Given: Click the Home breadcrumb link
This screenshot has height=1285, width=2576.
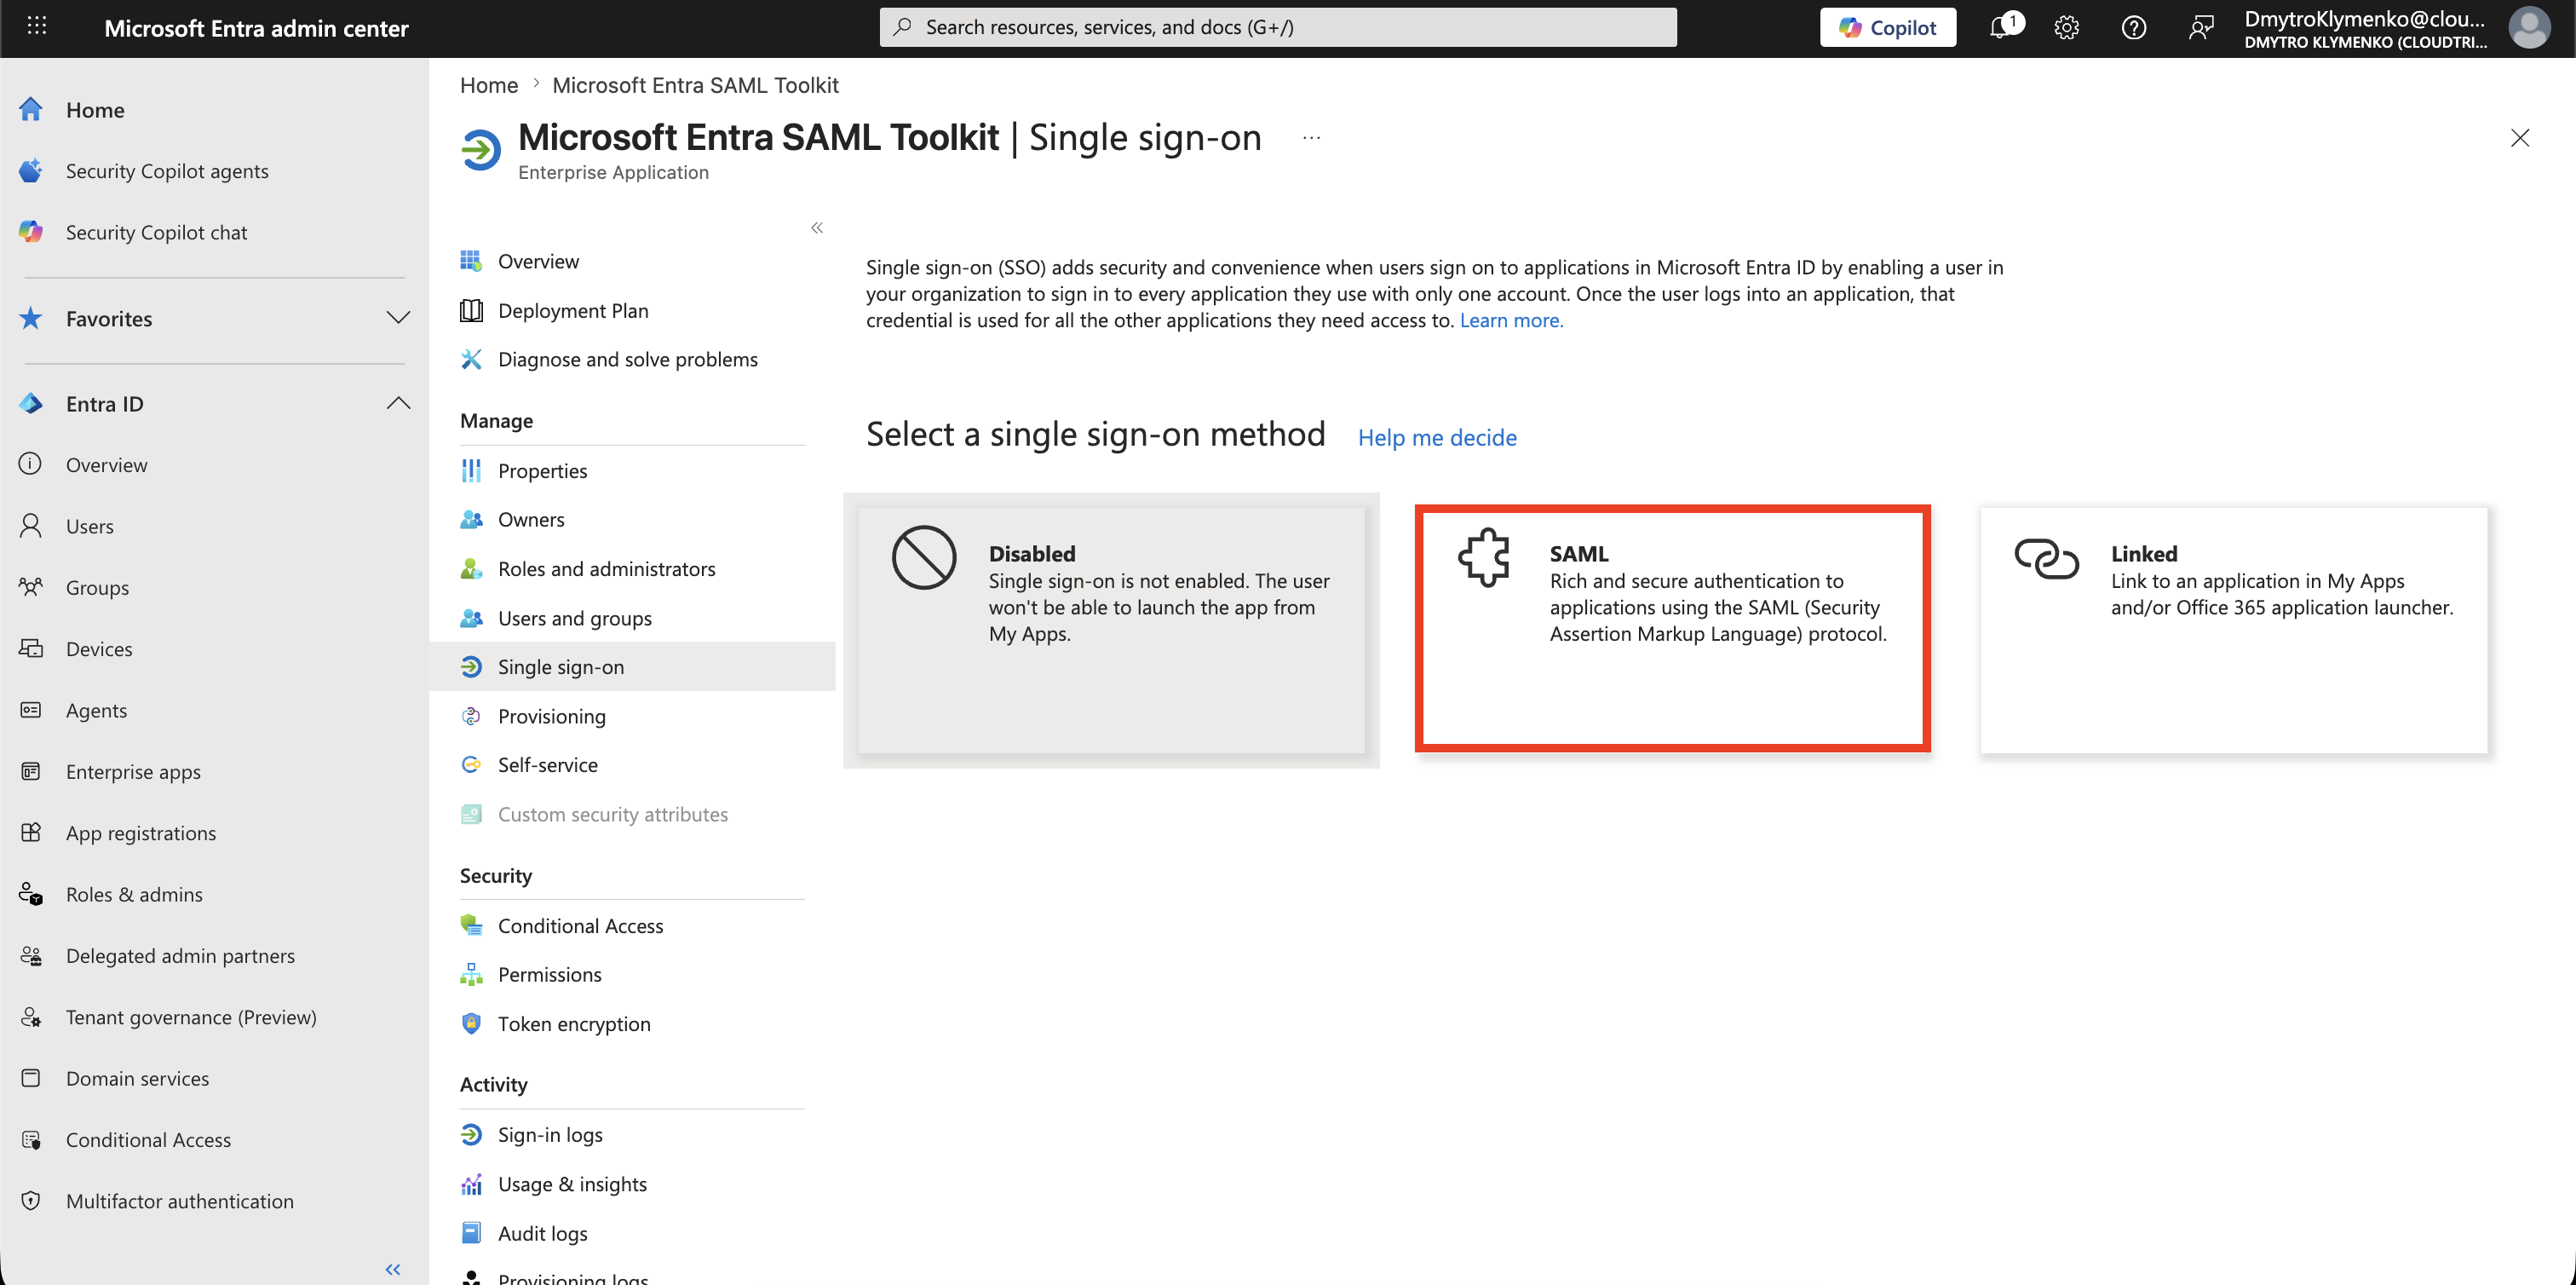Looking at the screenshot, I should click(489, 85).
